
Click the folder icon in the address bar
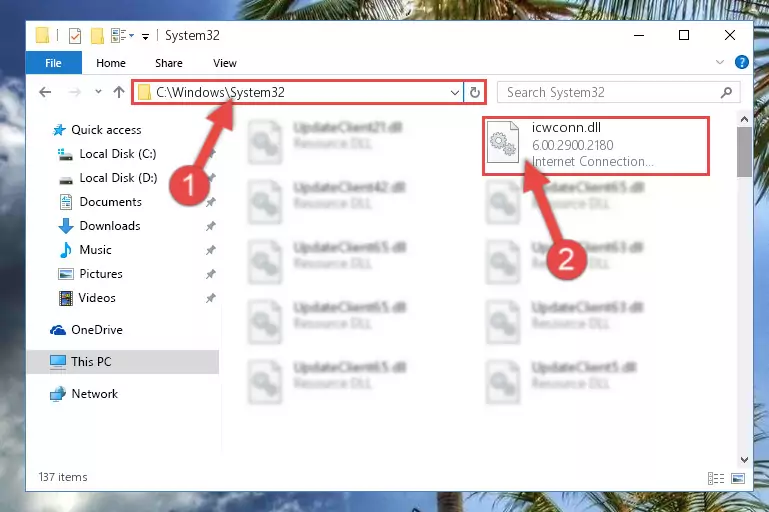(x=144, y=92)
